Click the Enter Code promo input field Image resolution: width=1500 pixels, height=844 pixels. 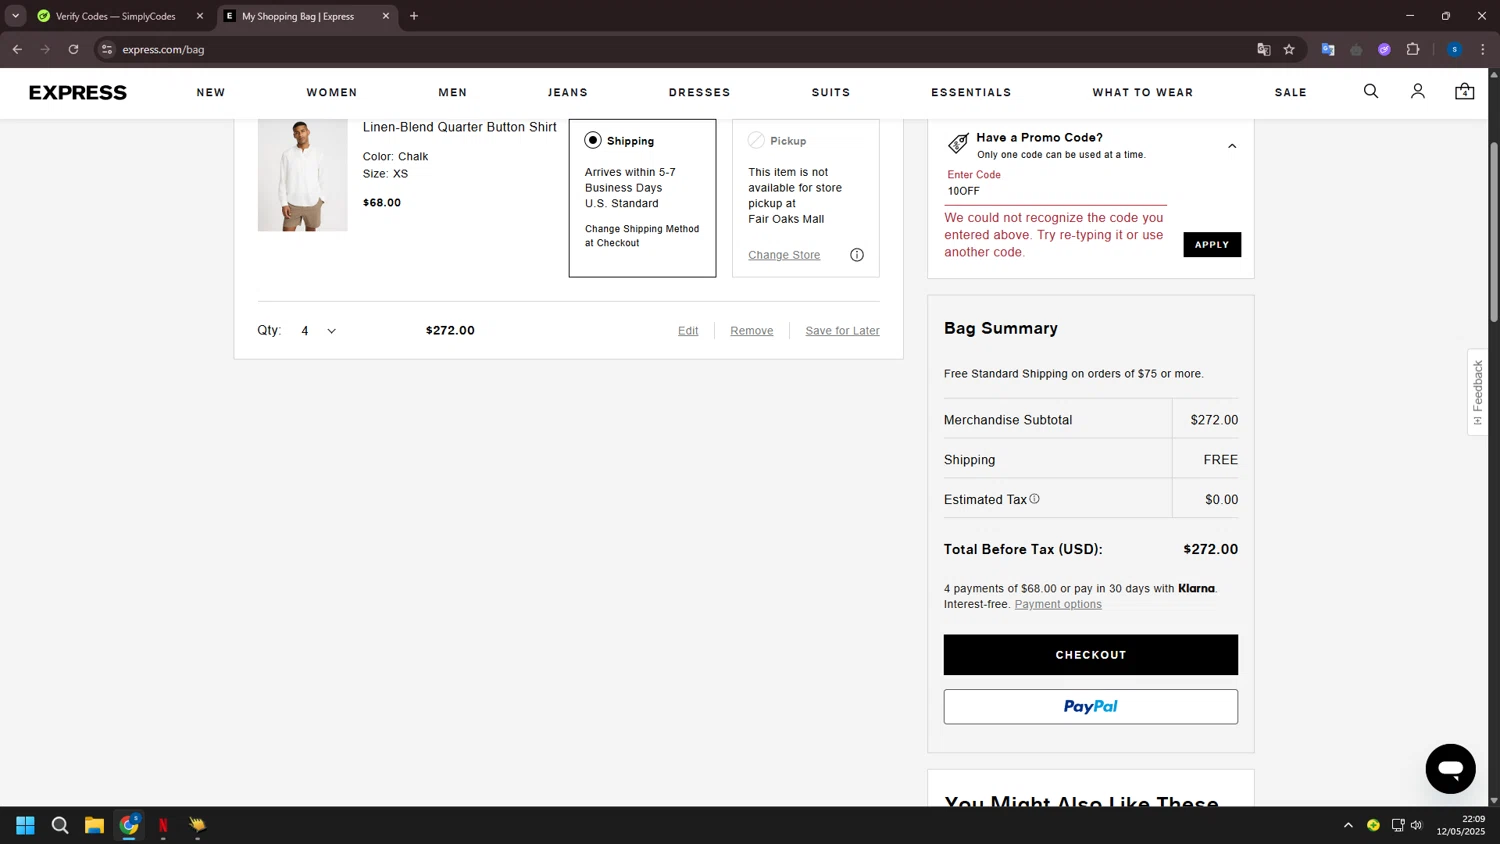pyautogui.click(x=1056, y=191)
